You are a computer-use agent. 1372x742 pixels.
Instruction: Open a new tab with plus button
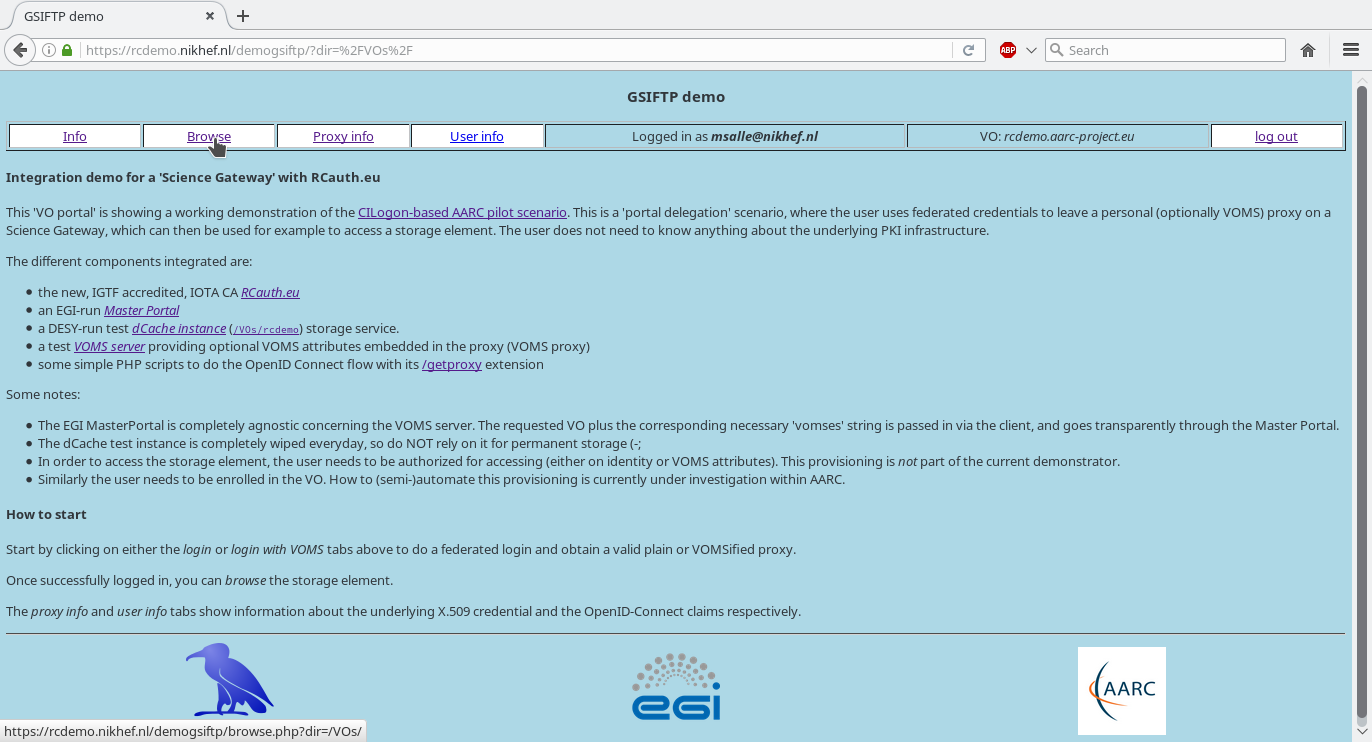[x=243, y=16]
